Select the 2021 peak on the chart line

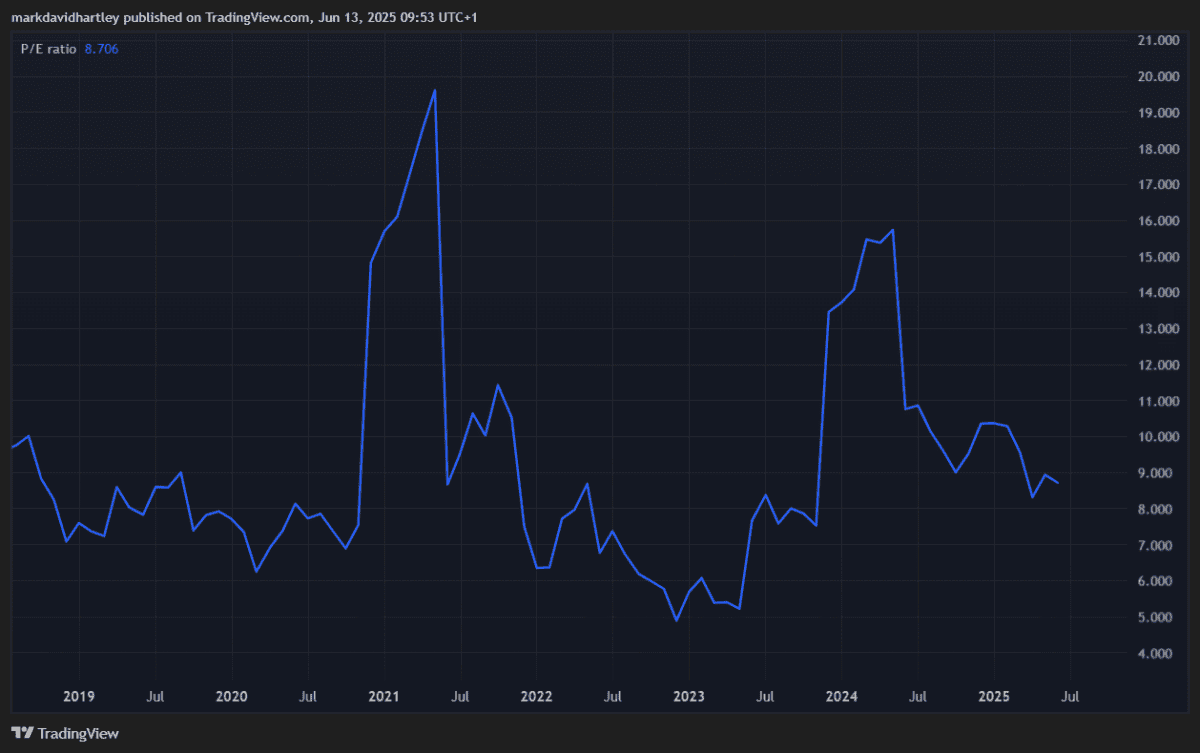coord(434,90)
